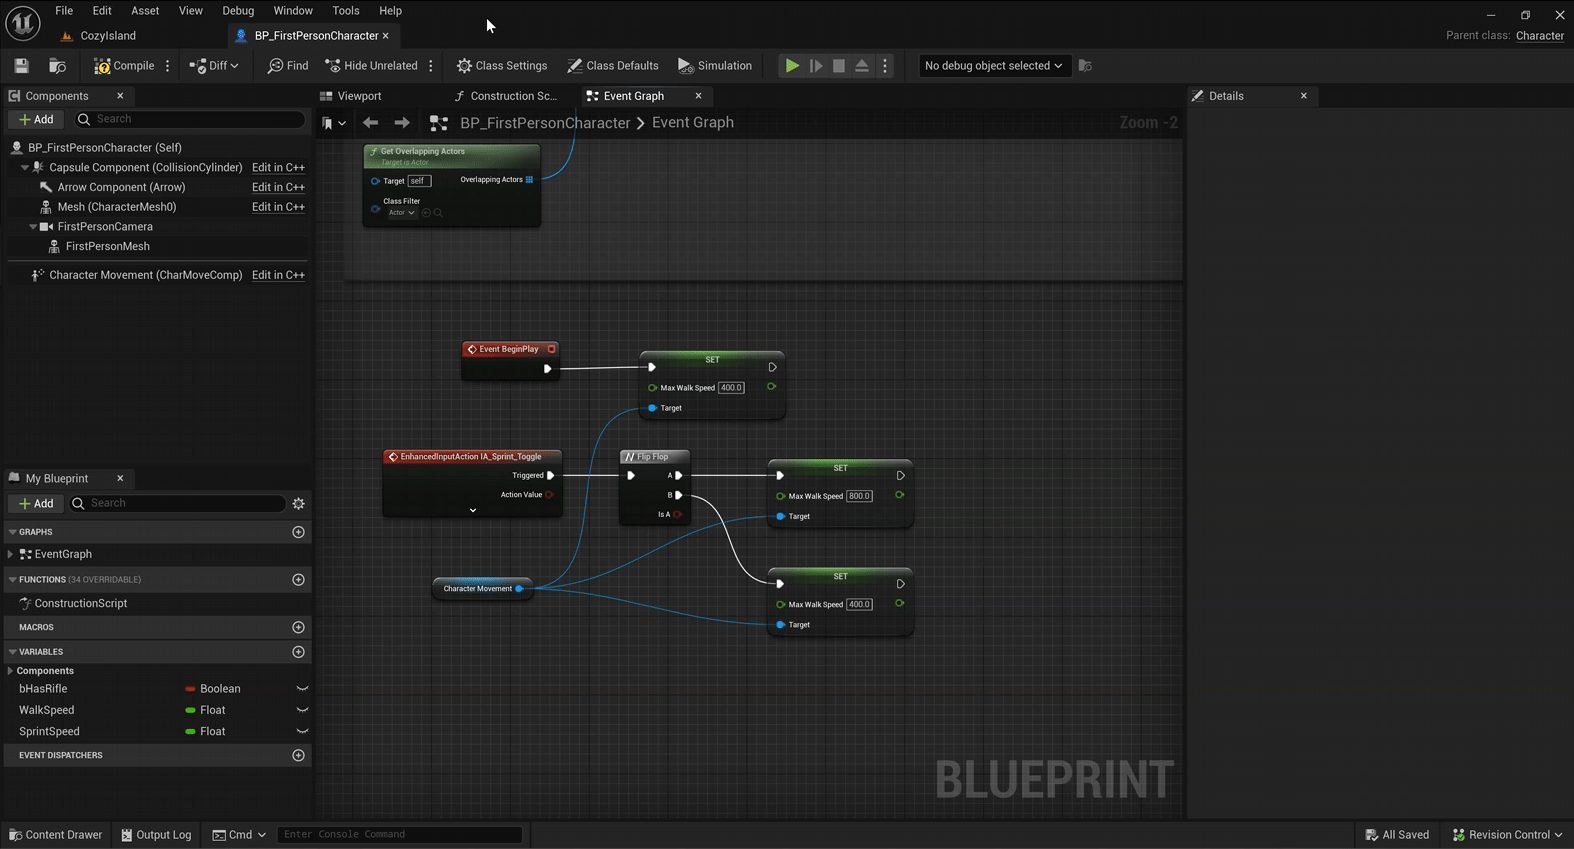Open the debug object selection dropdown
Screen dimensions: 1574x849
click(x=993, y=66)
